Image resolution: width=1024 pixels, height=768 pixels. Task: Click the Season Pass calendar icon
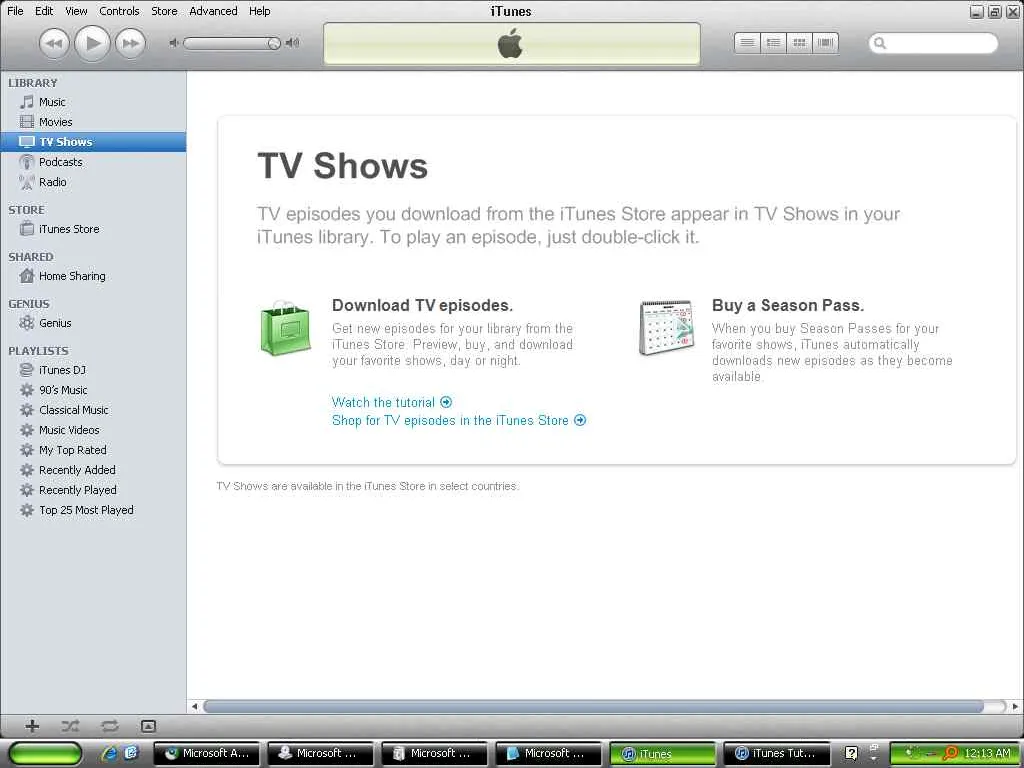point(665,327)
